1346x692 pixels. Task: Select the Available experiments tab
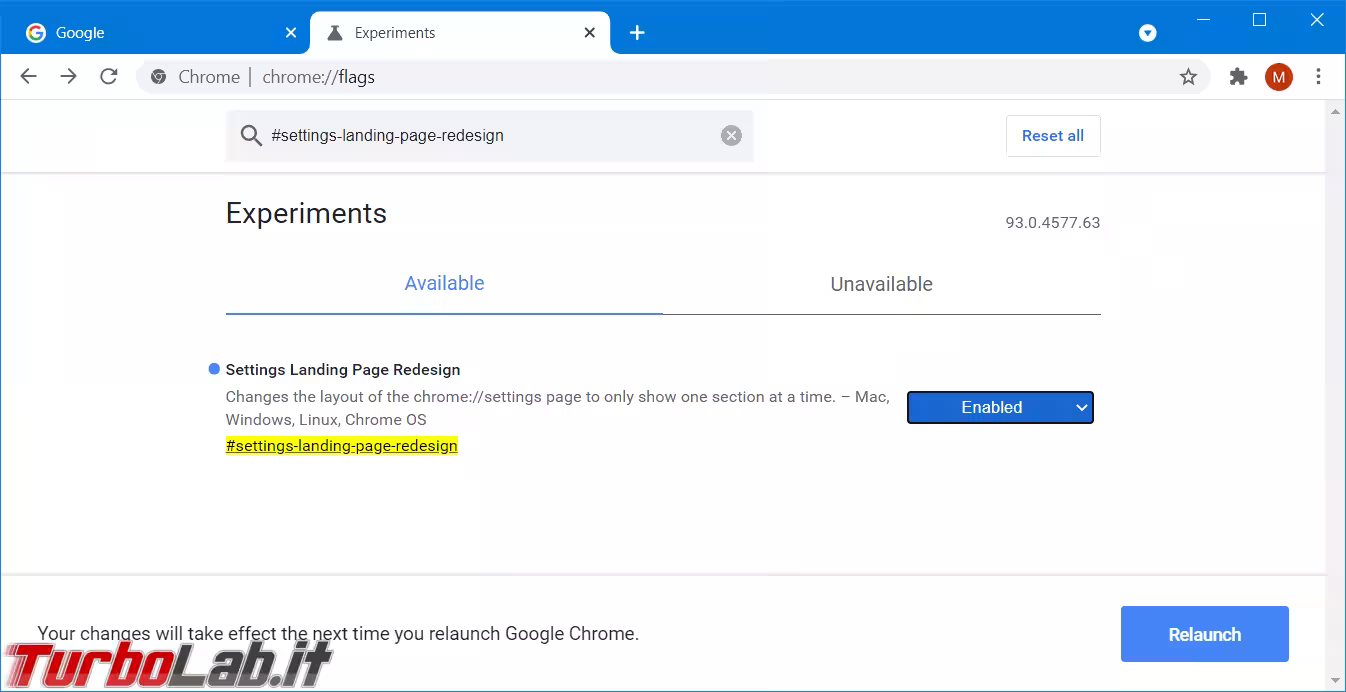click(x=444, y=284)
